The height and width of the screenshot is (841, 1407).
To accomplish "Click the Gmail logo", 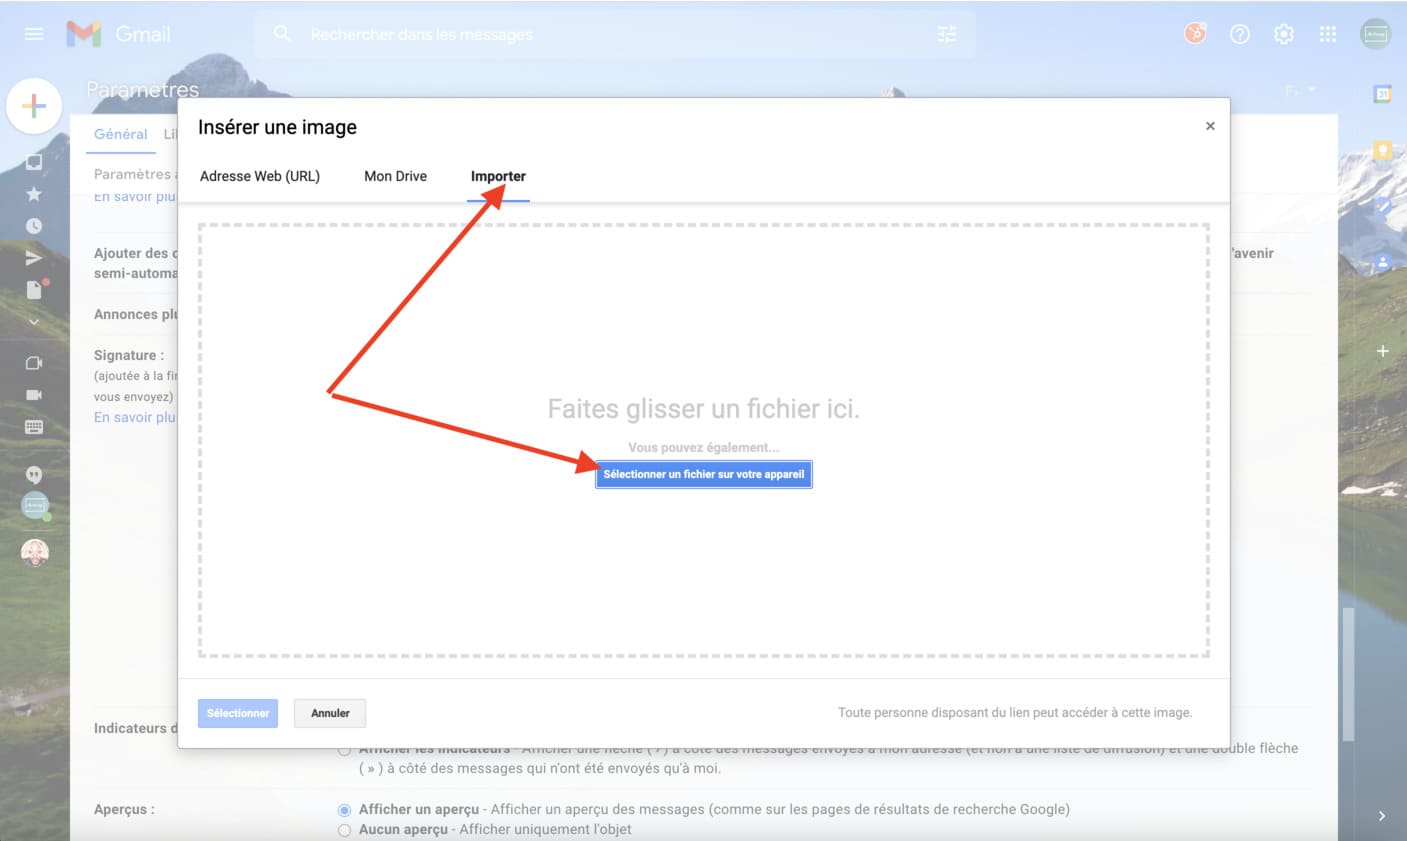I will pyautogui.click(x=118, y=34).
